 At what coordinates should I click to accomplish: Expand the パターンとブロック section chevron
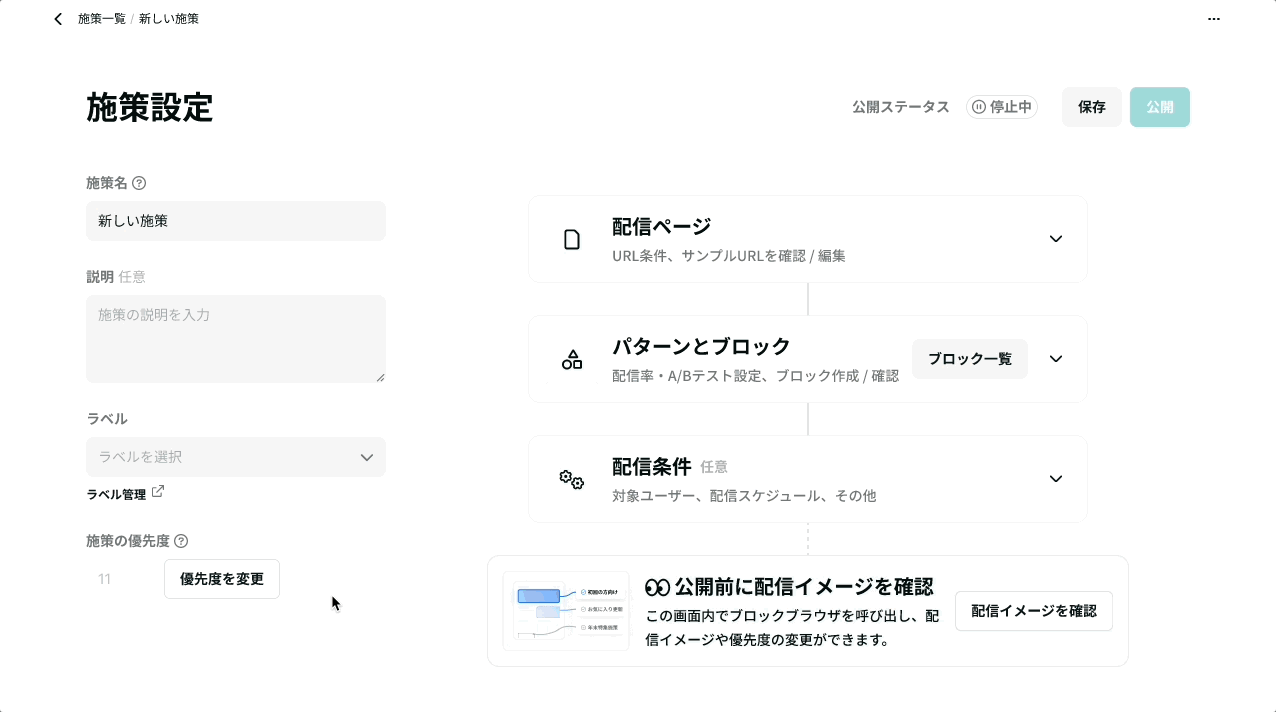1056,359
